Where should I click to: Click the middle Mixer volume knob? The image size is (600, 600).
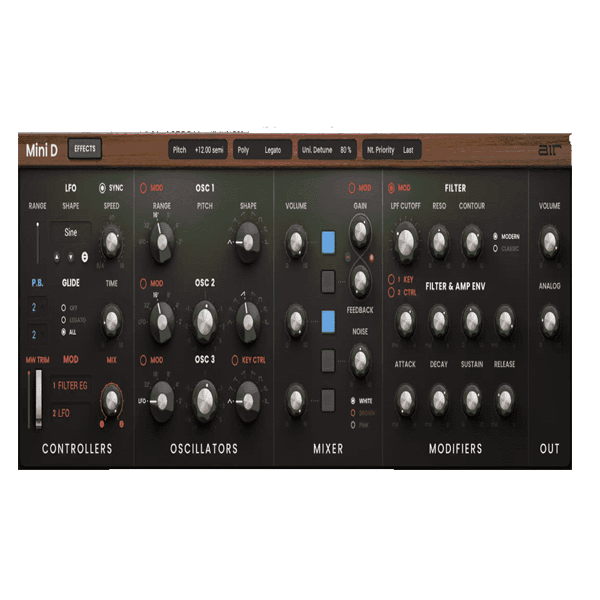(296, 322)
